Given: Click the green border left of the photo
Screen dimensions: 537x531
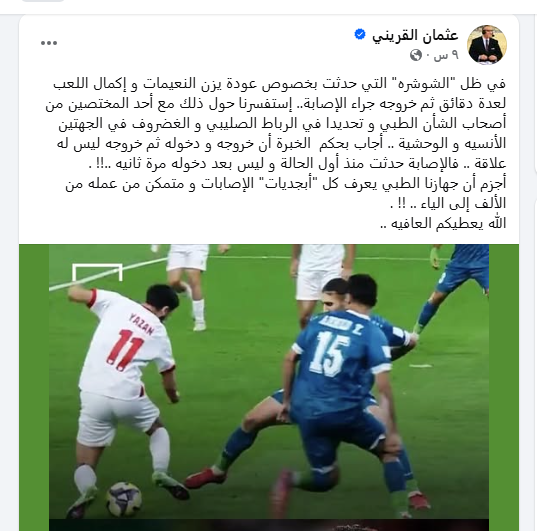Looking at the screenshot, I should (x=34, y=387).
